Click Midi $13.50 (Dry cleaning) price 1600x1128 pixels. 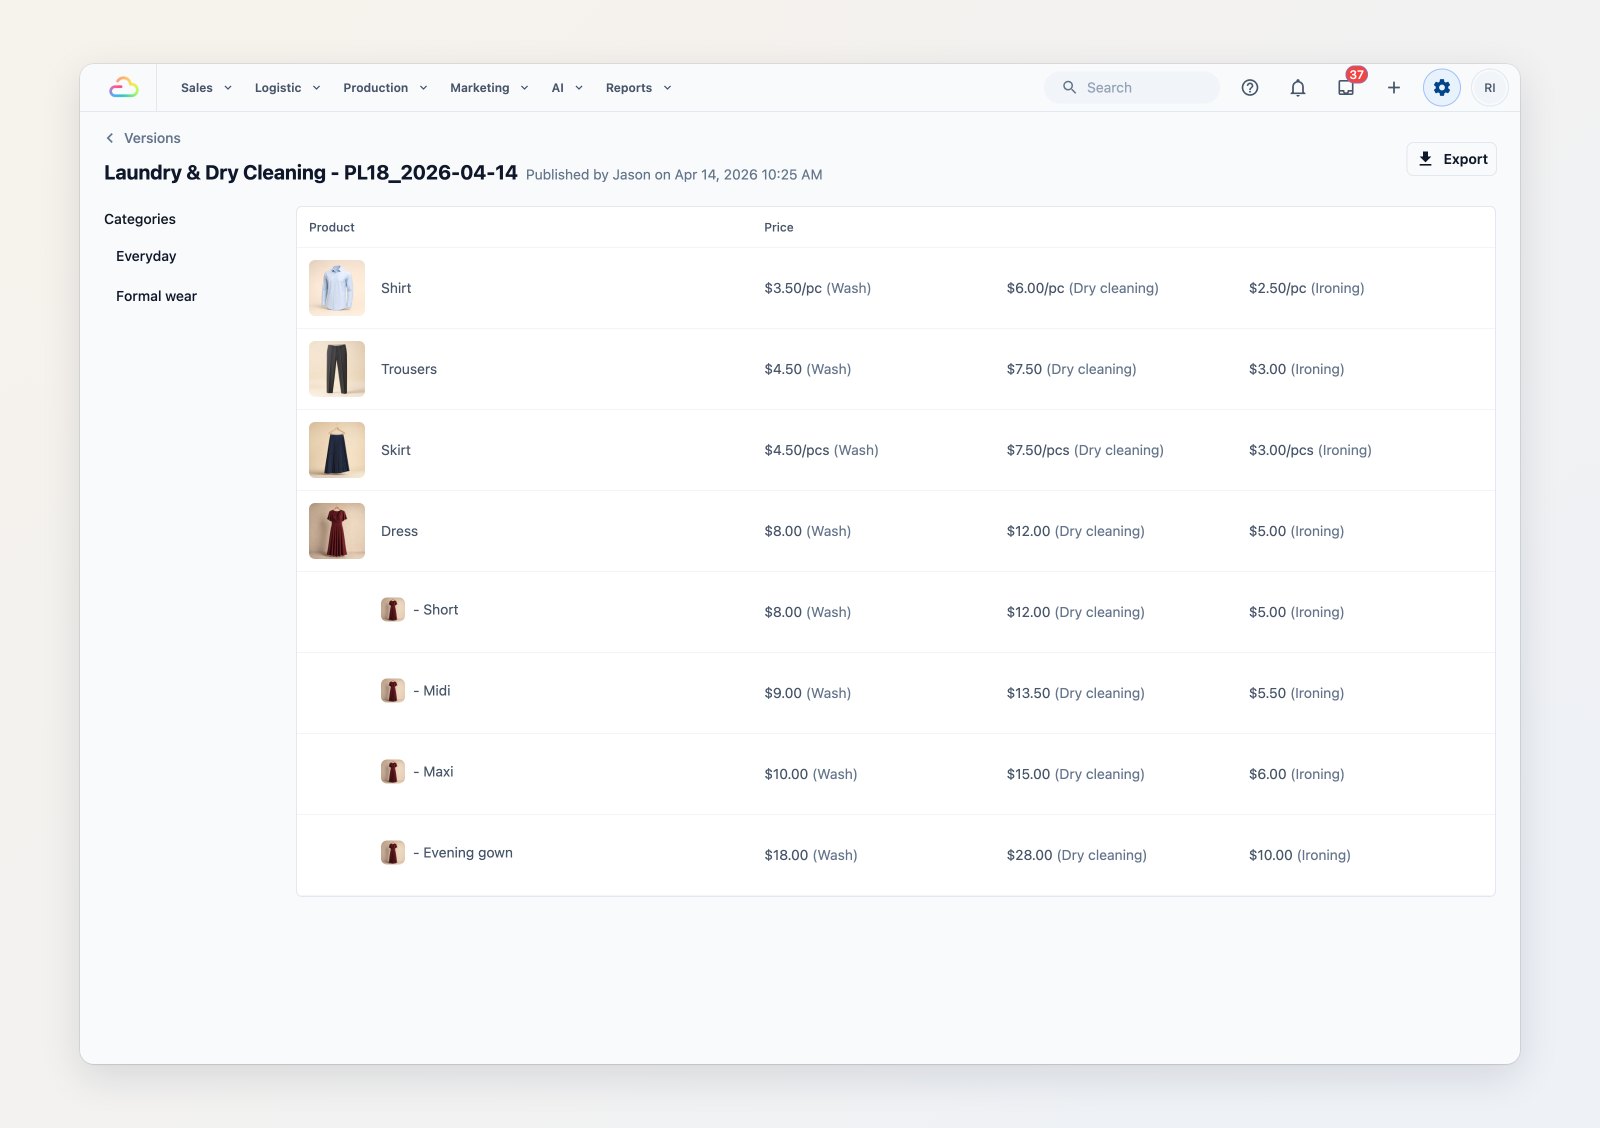[1076, 693]
